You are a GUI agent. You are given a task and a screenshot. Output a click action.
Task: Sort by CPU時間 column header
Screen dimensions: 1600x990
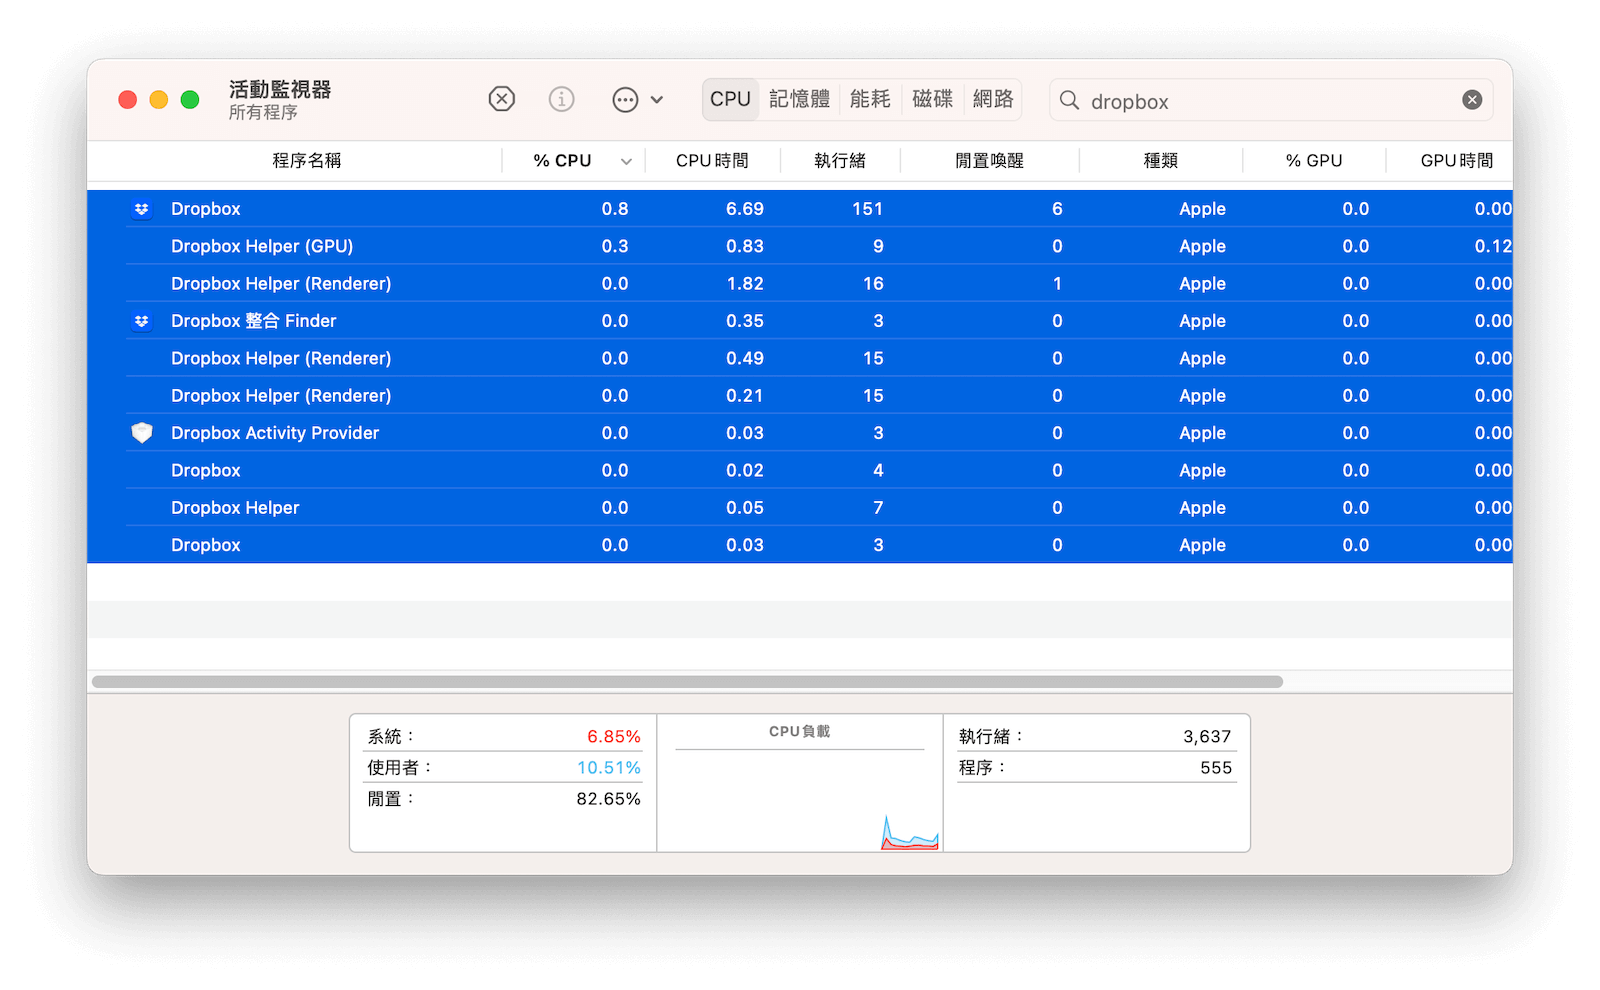coord(712,161)
